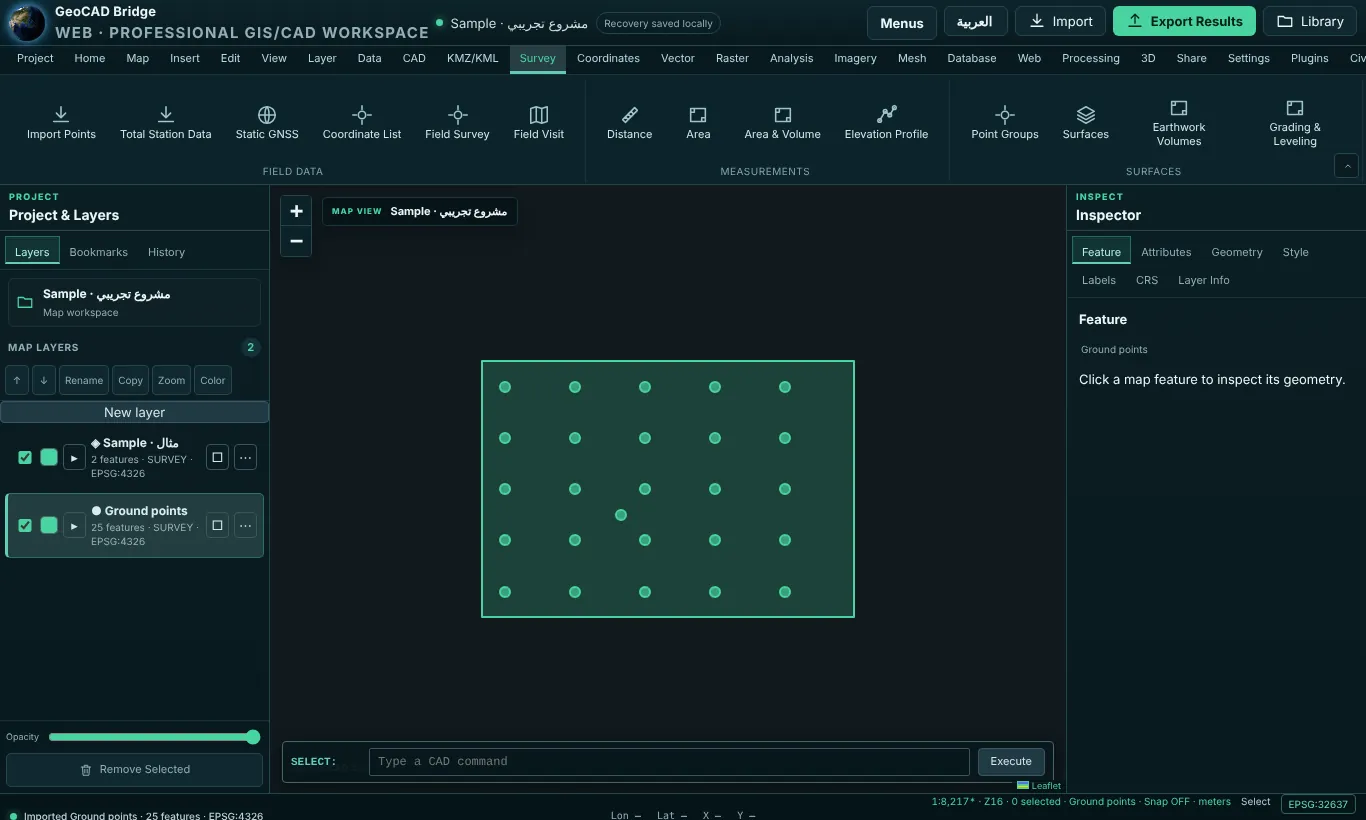Move the selected layer up with the arrow icon
Screen dimensions: 1366x820
coord(17,380)
